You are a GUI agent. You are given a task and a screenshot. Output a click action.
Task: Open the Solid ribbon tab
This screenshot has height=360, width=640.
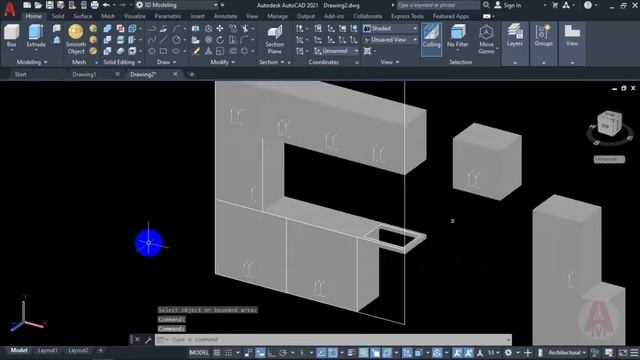point(58,16)
